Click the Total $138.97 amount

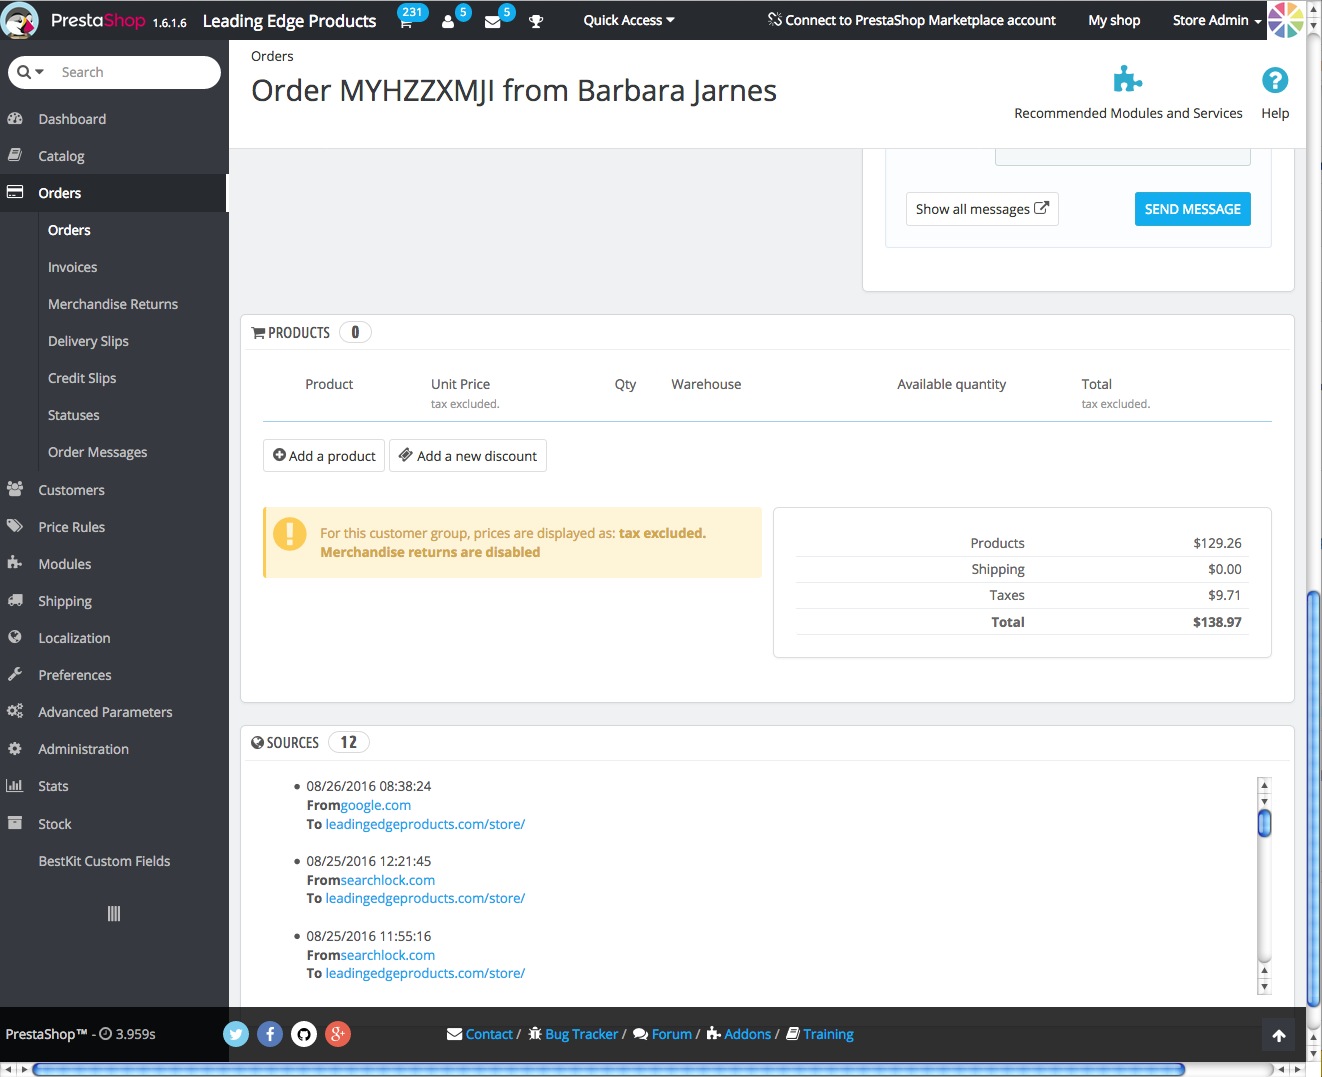[1217, 622]
